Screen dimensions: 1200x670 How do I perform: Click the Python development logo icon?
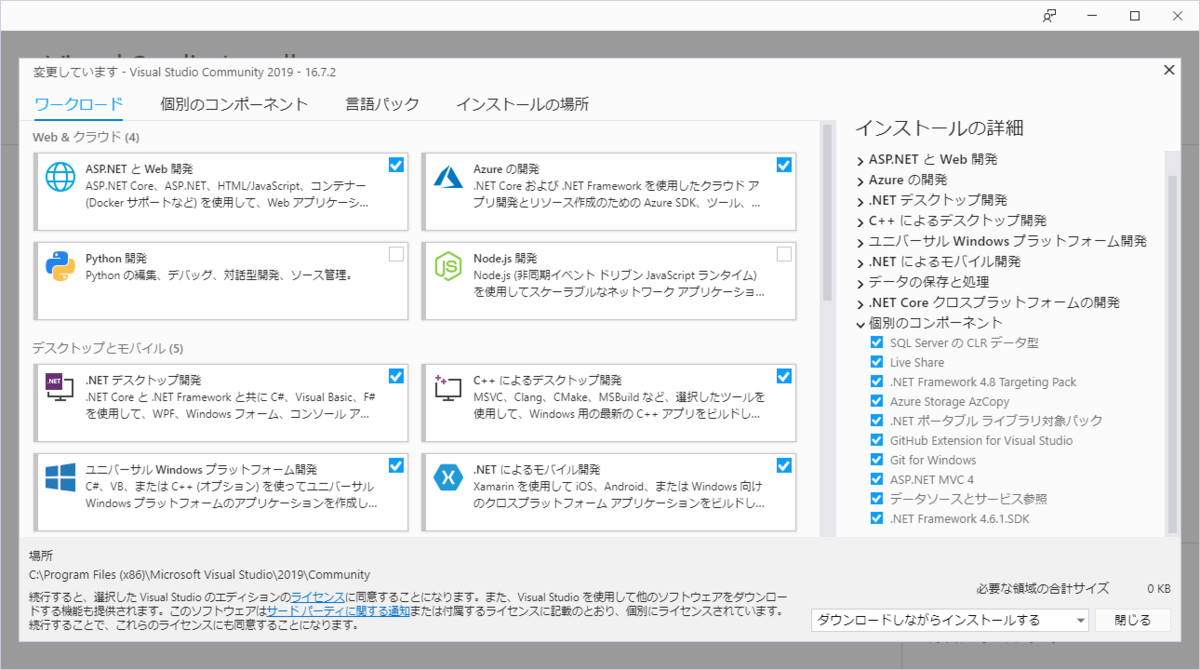[x=60, y=265]
